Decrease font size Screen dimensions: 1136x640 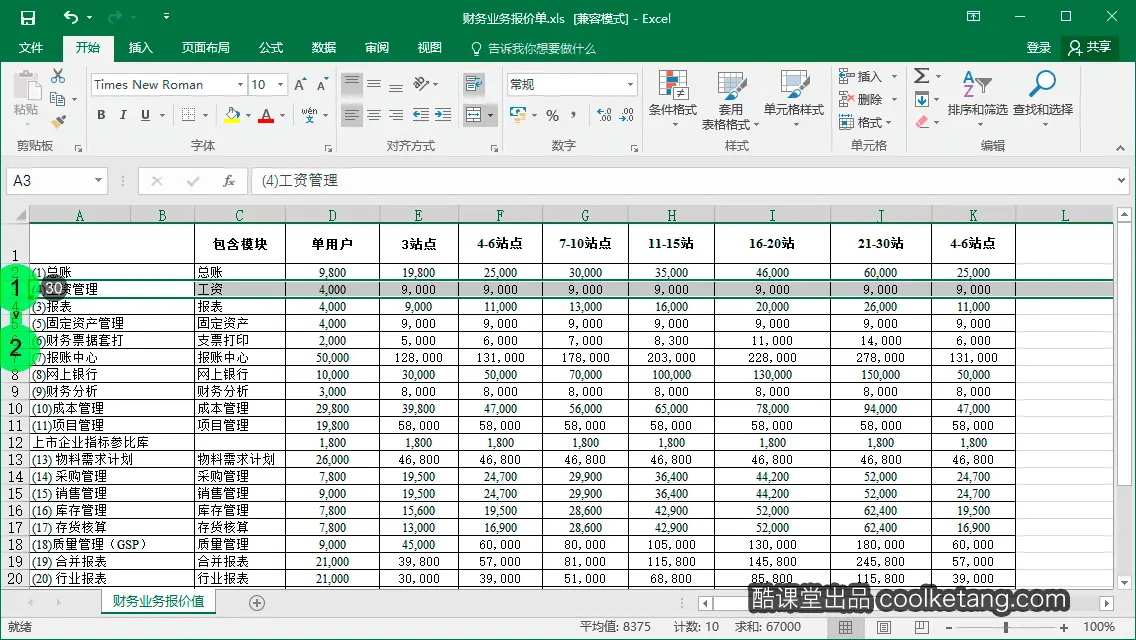[x=322, y=85]
